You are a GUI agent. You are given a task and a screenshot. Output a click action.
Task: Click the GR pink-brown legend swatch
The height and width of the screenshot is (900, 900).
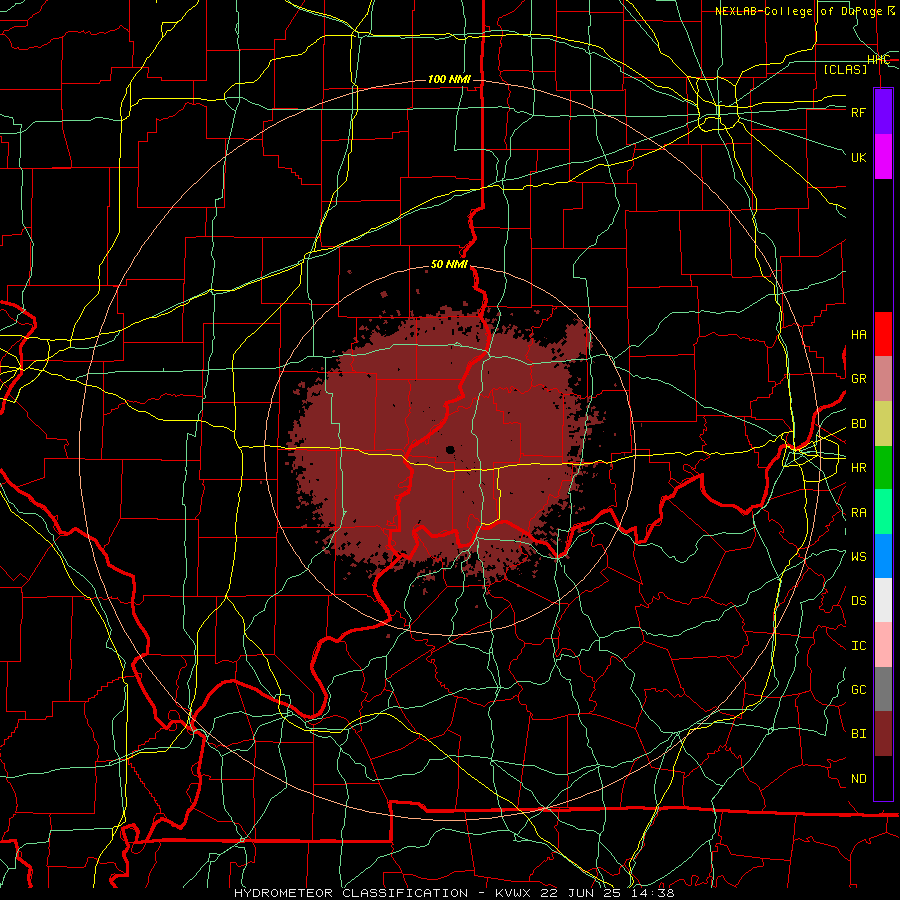coord(883,378)
